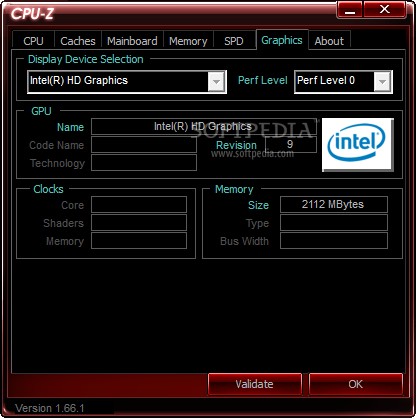Select the Memory tab
Screen dimensions: 416x418
coord(188,41)
